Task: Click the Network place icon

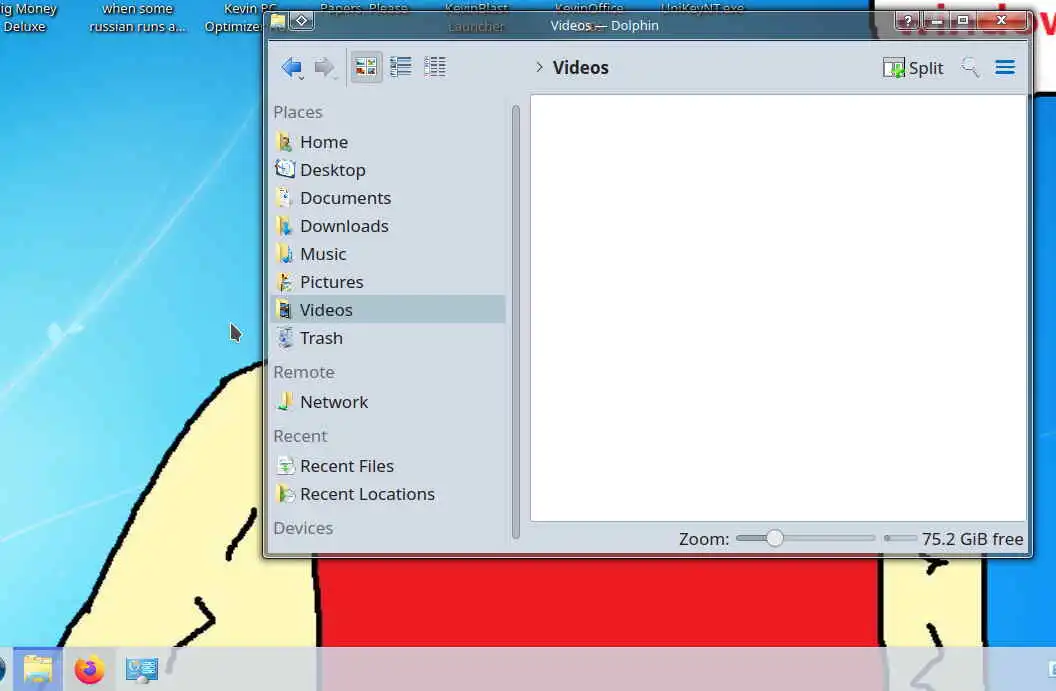Action: pos(285,401)
